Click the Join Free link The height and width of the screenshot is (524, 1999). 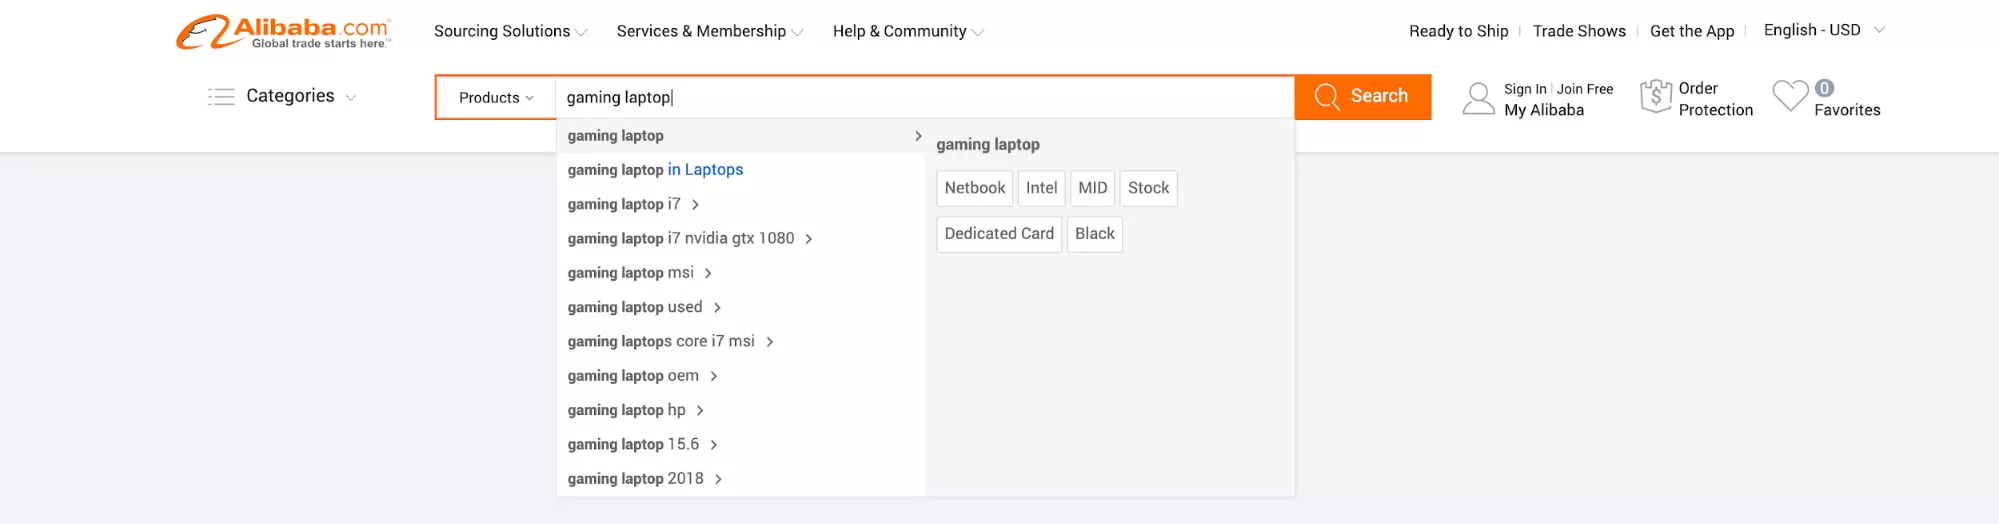pyautogui.click(x=1585, y=89)
